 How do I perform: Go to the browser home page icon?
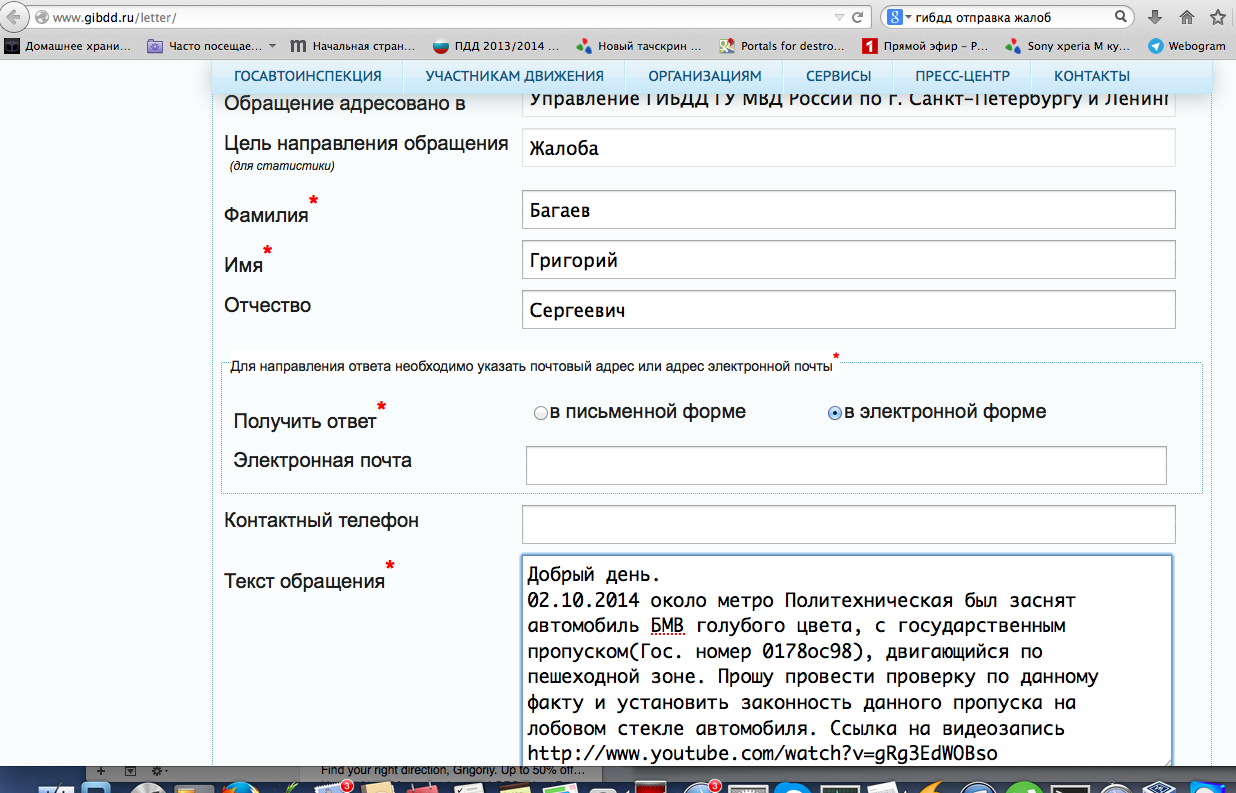point(1187,18)
